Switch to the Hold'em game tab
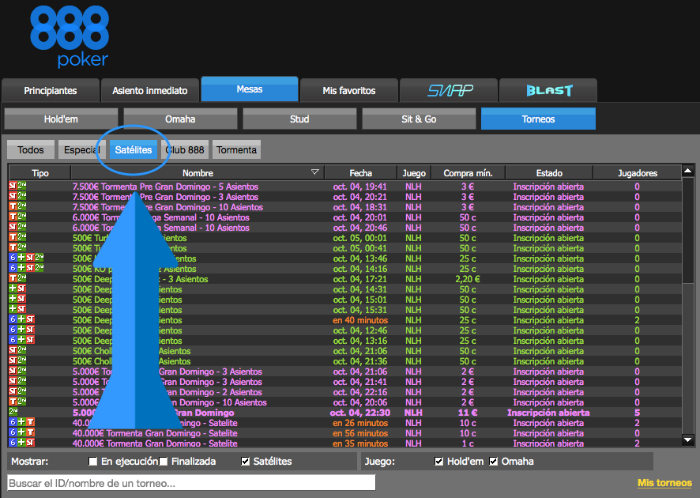Viewport: 700px width, 498px height. tap(61, 119)
